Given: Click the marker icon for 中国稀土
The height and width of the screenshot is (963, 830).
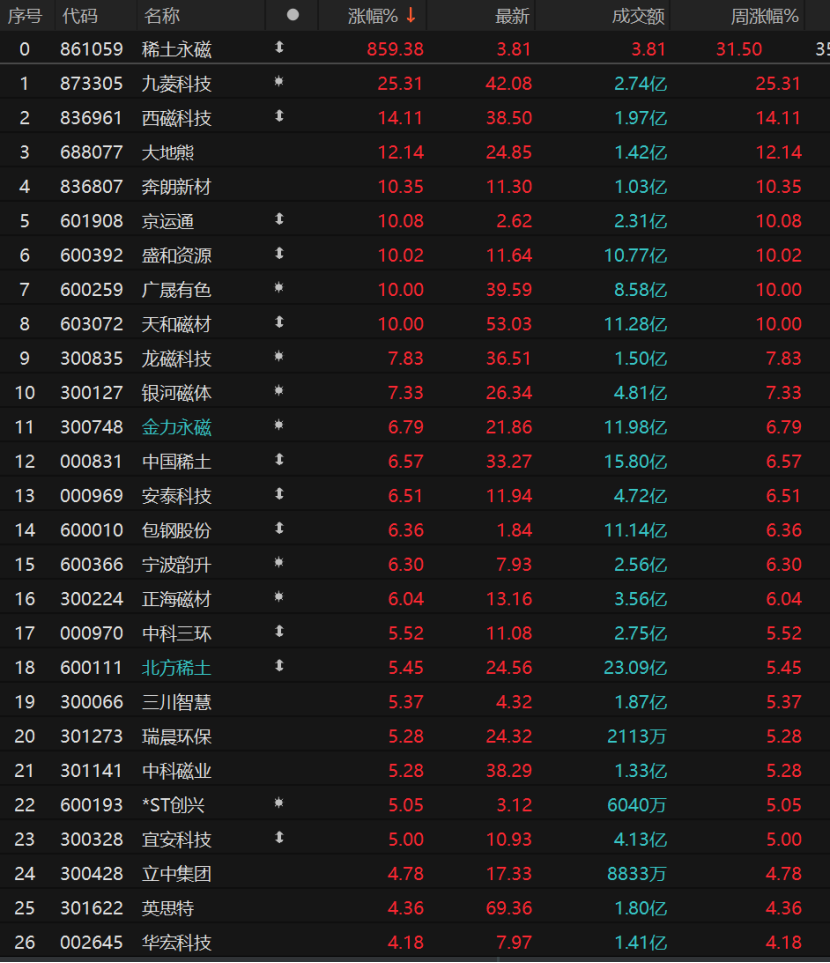Looking at the screenshot, I should click(280, 460).
